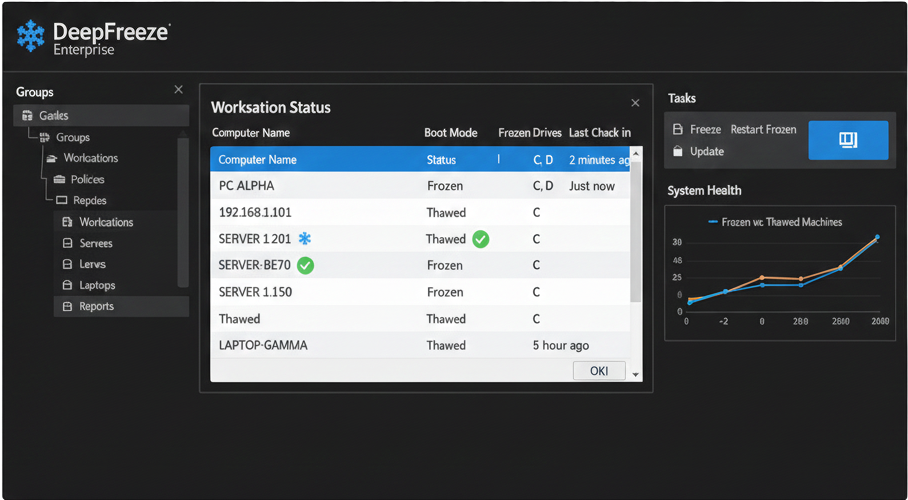Image resolution: width=908 pixels, height=500 pixels.
Task: Click the Polices folder icon in the tree
Action: pyautogui.click(x=60, y=180)
